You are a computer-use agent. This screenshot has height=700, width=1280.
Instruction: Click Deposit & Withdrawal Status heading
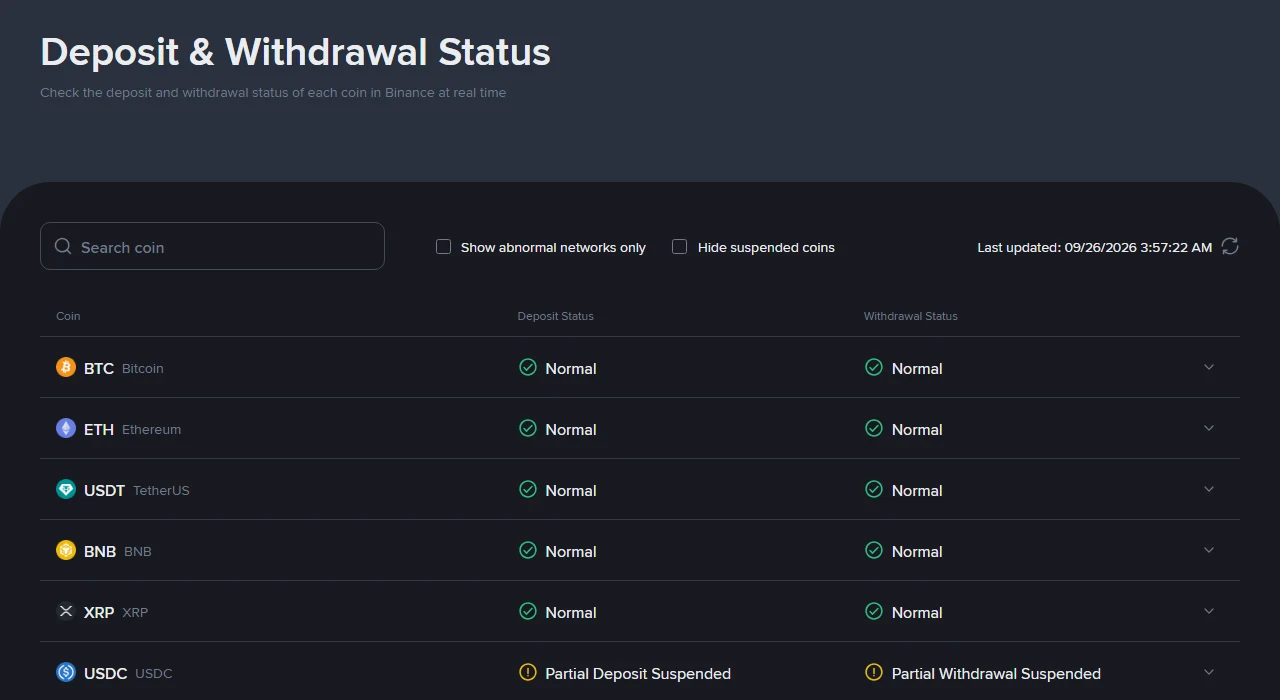click(295, 51)
